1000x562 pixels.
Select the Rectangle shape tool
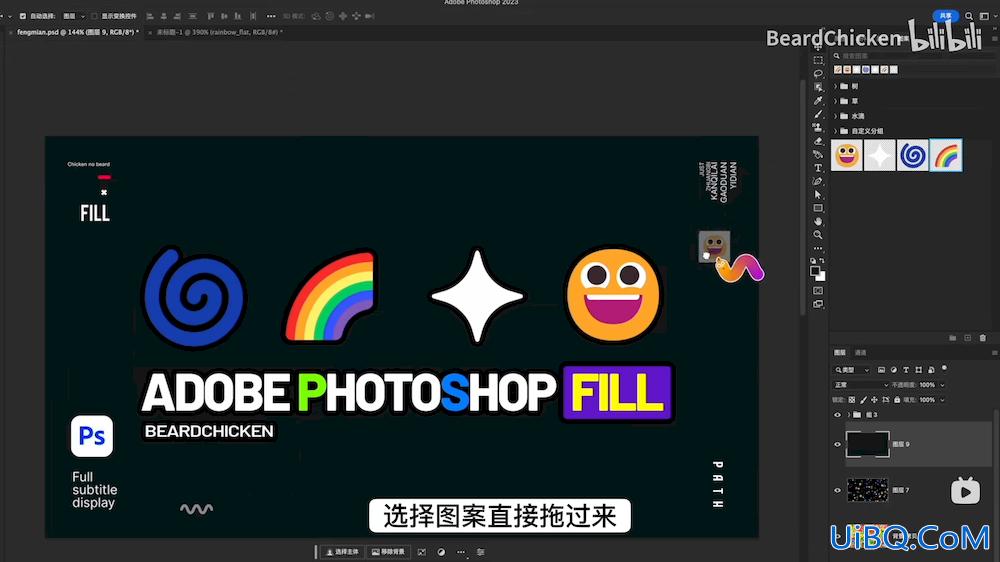click(818, 208)
